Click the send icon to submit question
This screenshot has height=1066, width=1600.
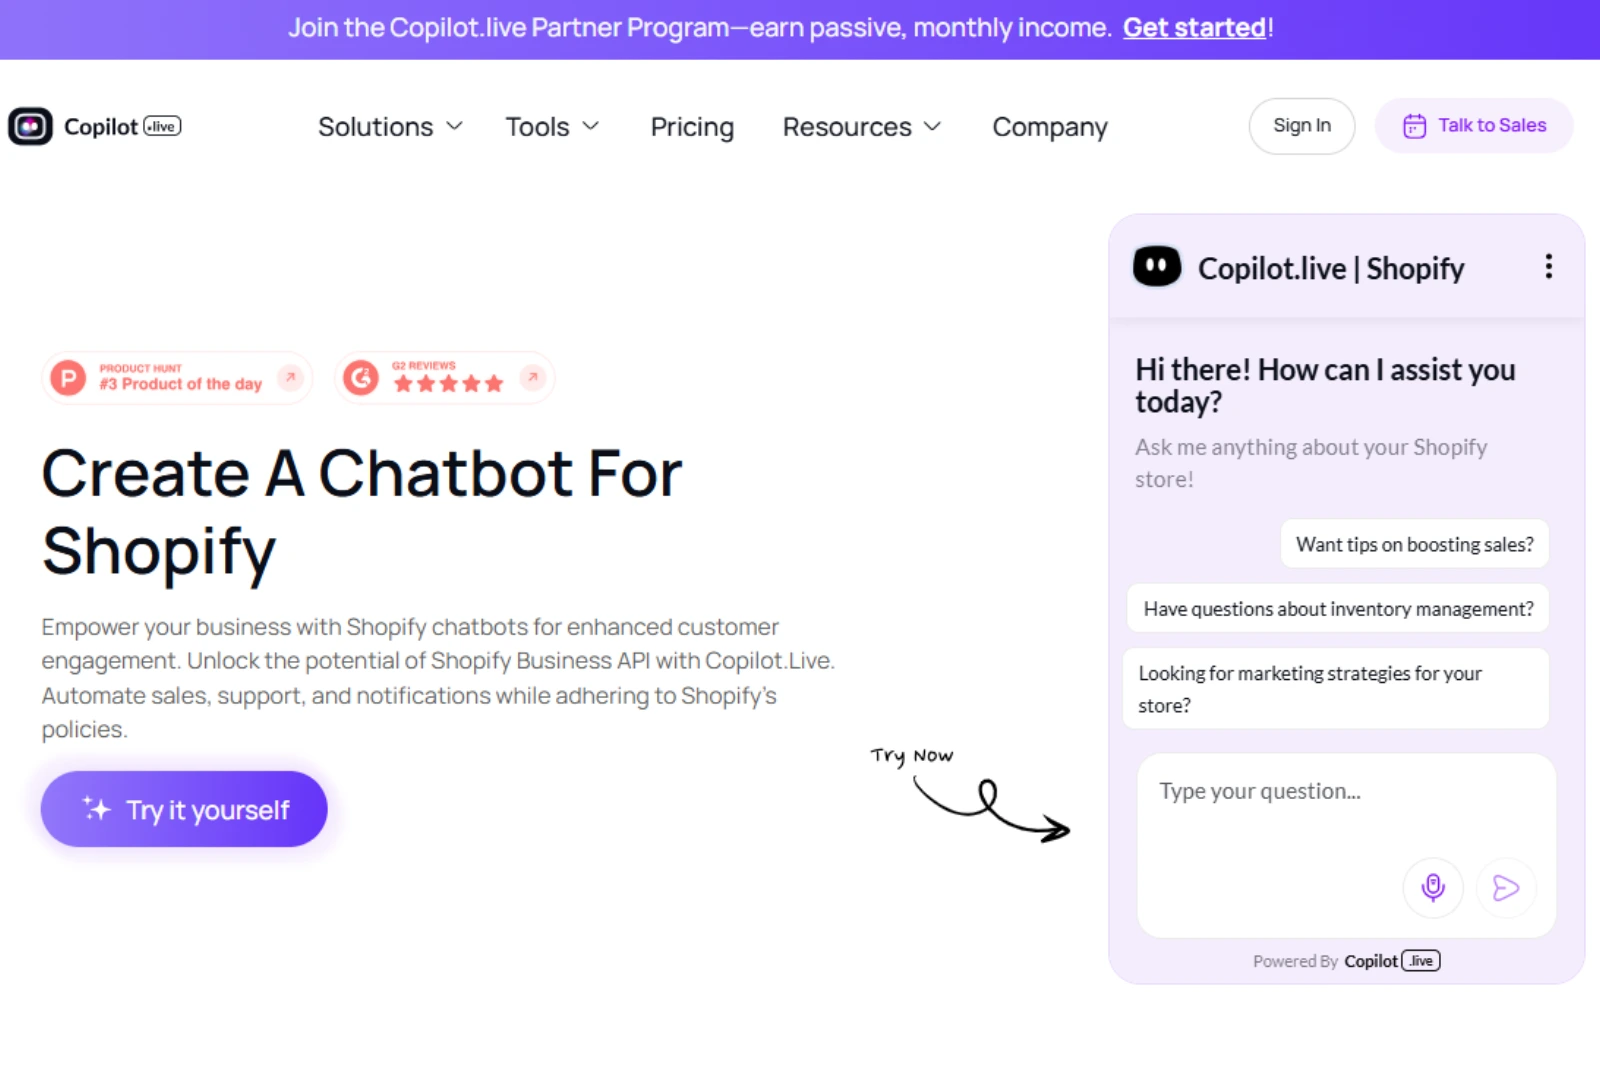tap(1506, 888)
